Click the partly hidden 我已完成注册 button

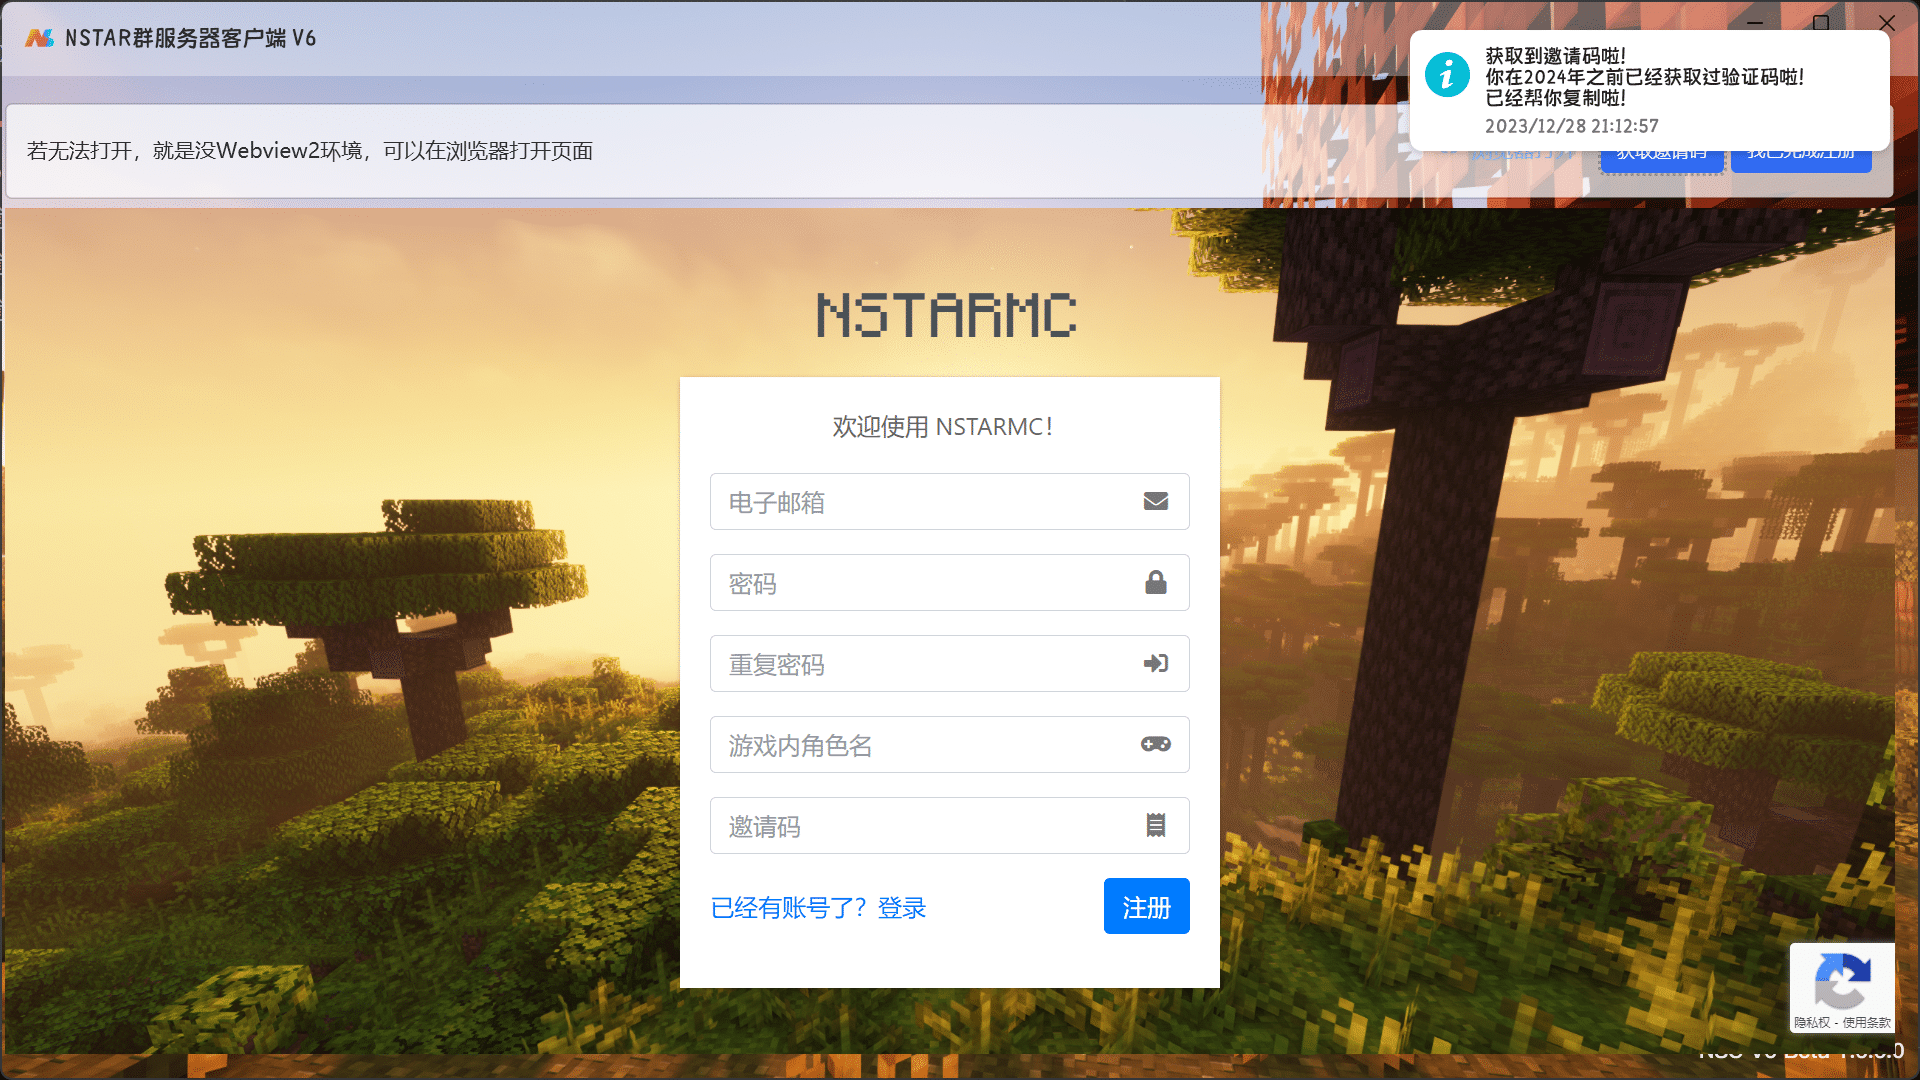tap(1801, 160)
